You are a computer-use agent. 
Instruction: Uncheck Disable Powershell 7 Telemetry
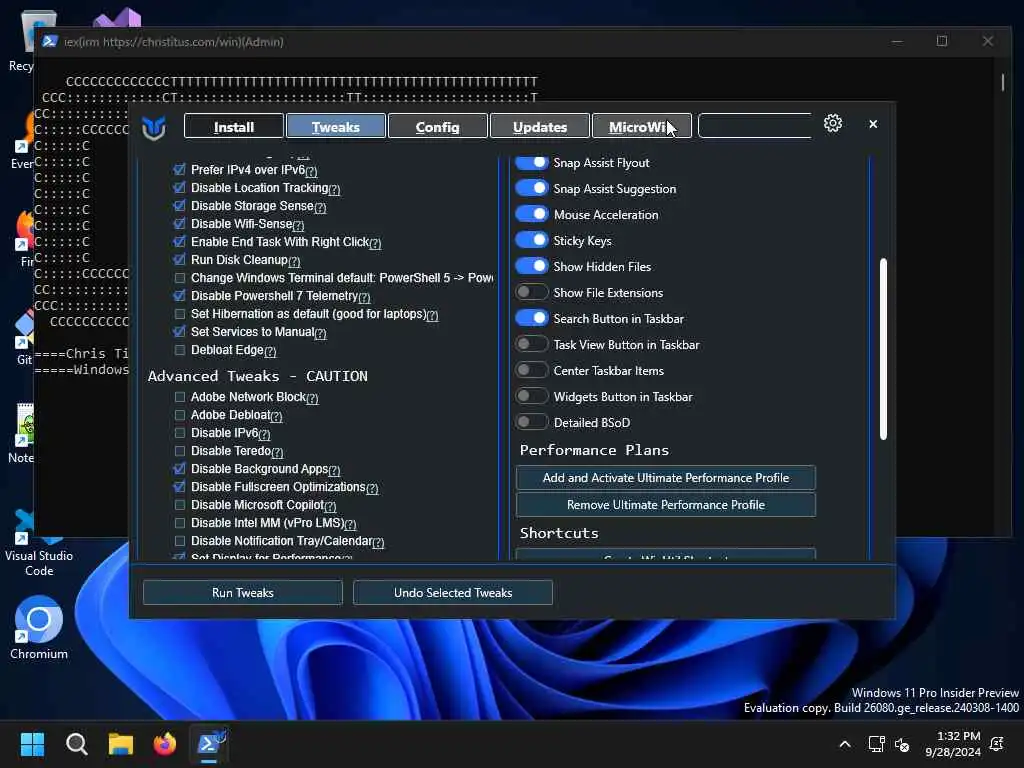(180, 296)
